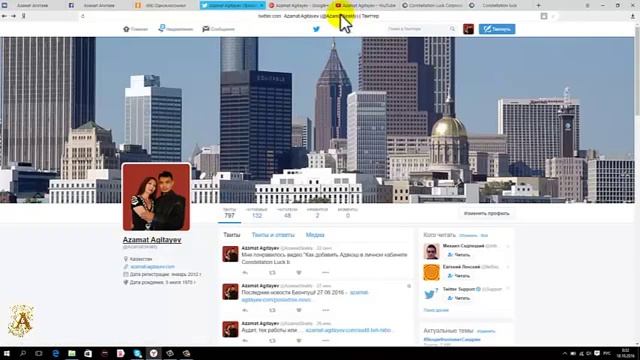The width and height of the screenshot is (640, 360).
Task: Open the Followers count 48 stat
Action: 287,213
